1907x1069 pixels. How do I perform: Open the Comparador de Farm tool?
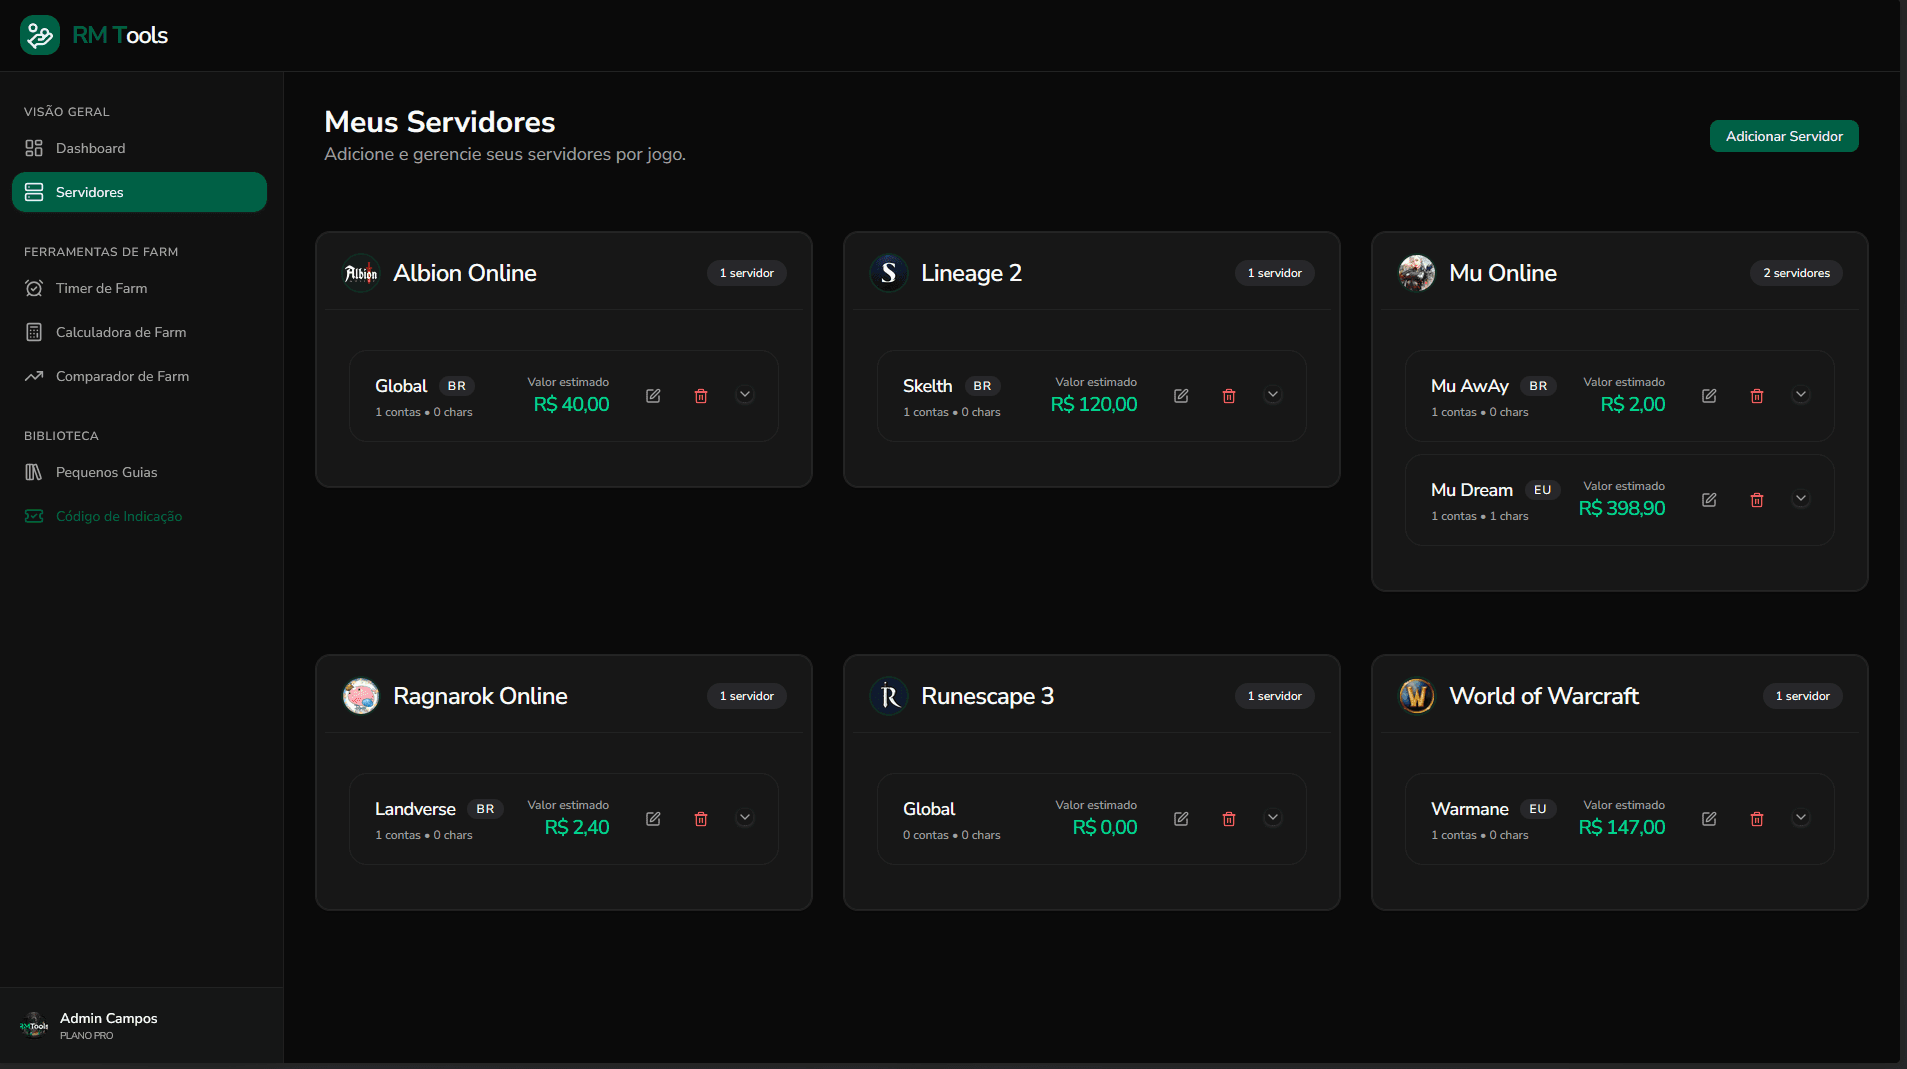[x=122, y=376]
